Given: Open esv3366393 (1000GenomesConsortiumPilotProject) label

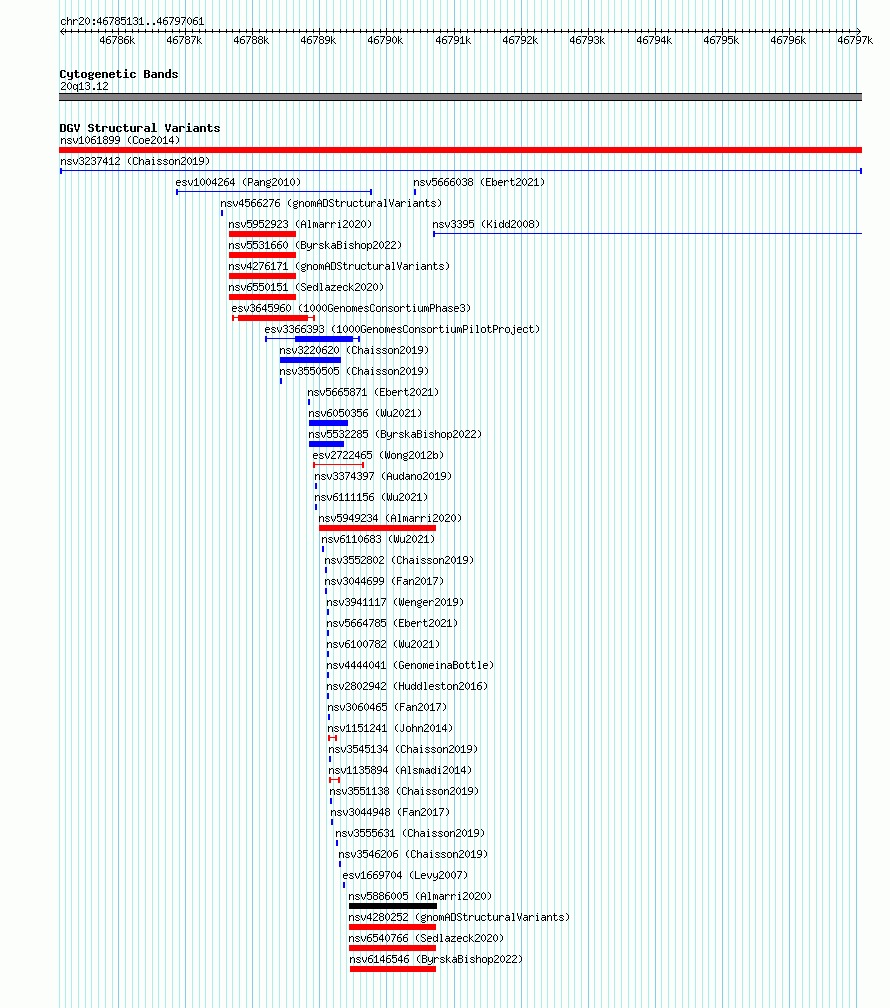Looking at the screenshot, I should [402, 329].
